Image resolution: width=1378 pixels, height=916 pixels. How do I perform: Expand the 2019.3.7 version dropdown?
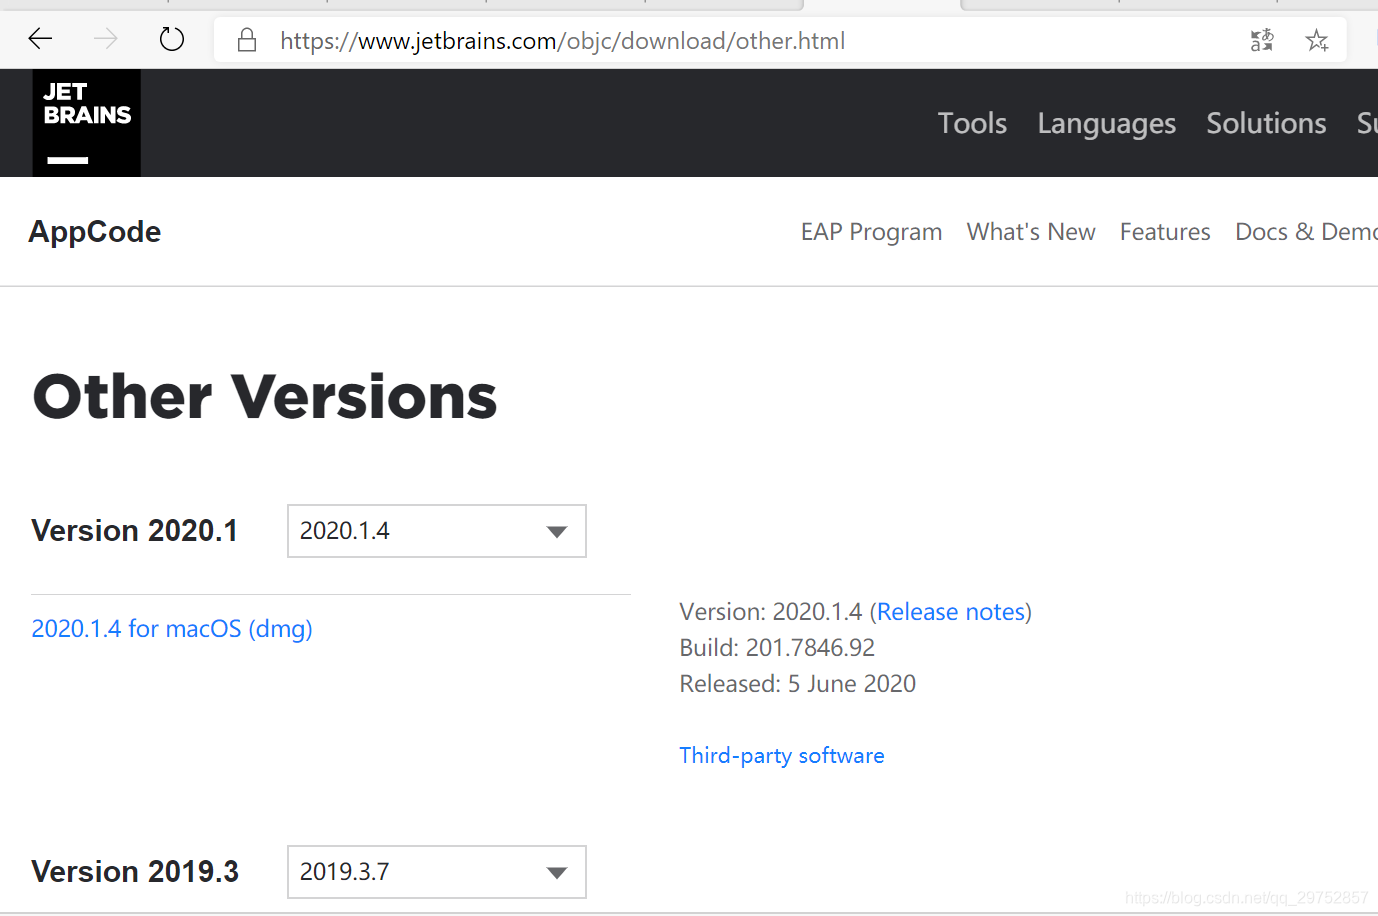click(437, 872)
